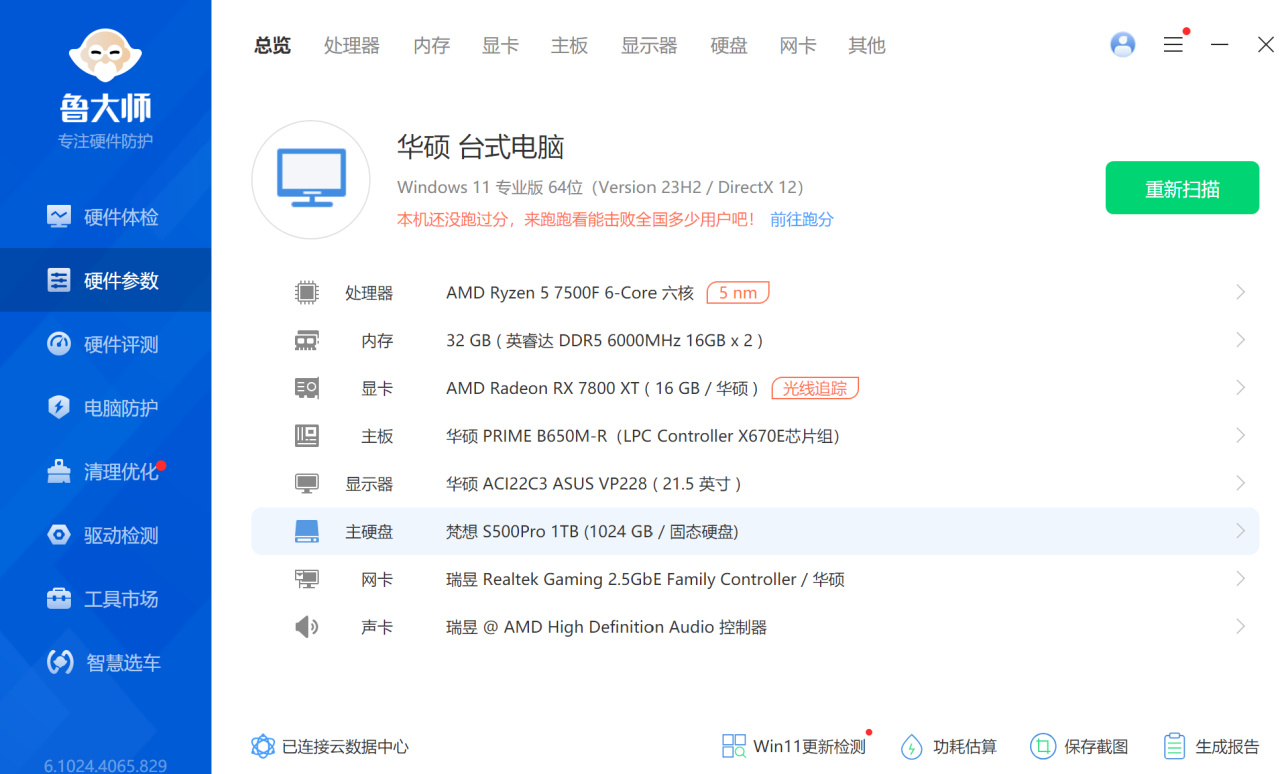
Task: Expand the 显卡 row chevron
Action: click(1240, 388)
